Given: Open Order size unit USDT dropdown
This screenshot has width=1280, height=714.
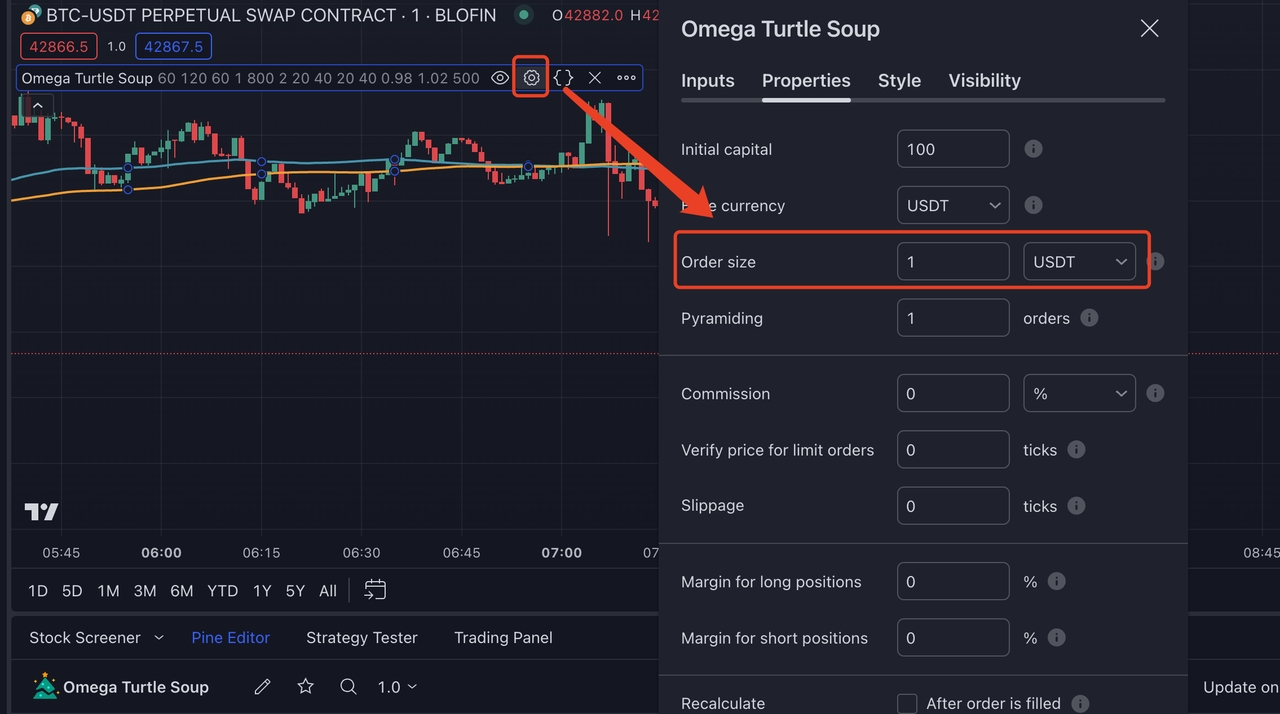Looking at the screenshot, I should pos(1080,262).
